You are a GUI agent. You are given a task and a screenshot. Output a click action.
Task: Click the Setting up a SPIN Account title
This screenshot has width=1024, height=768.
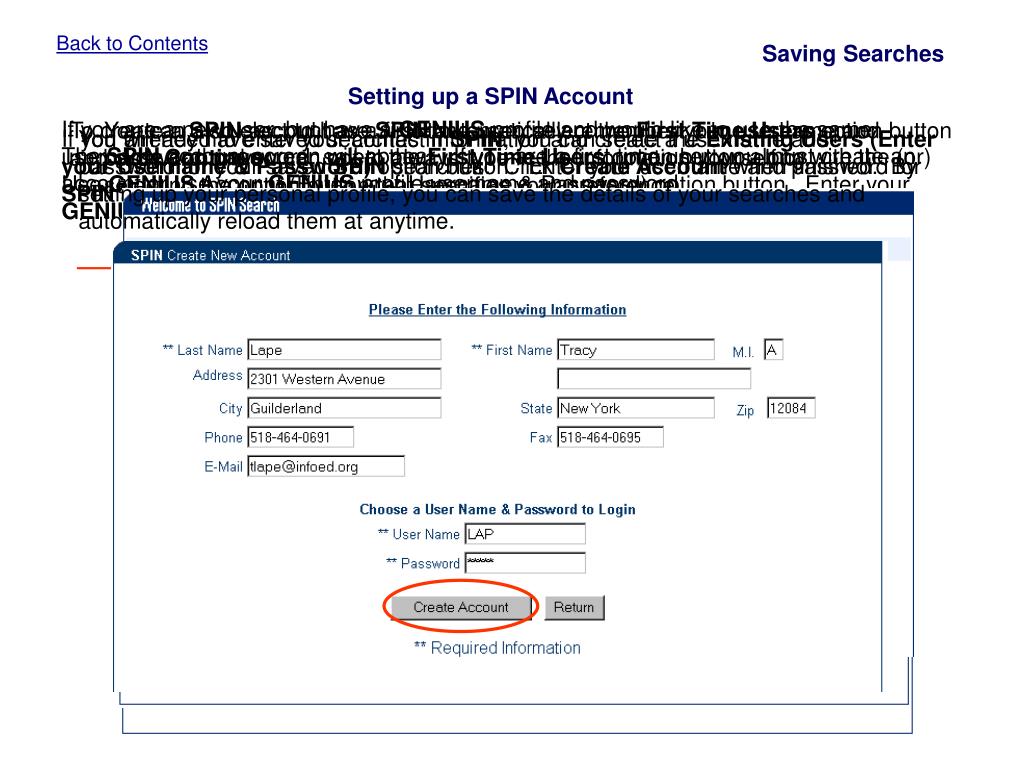click(490, 96)
